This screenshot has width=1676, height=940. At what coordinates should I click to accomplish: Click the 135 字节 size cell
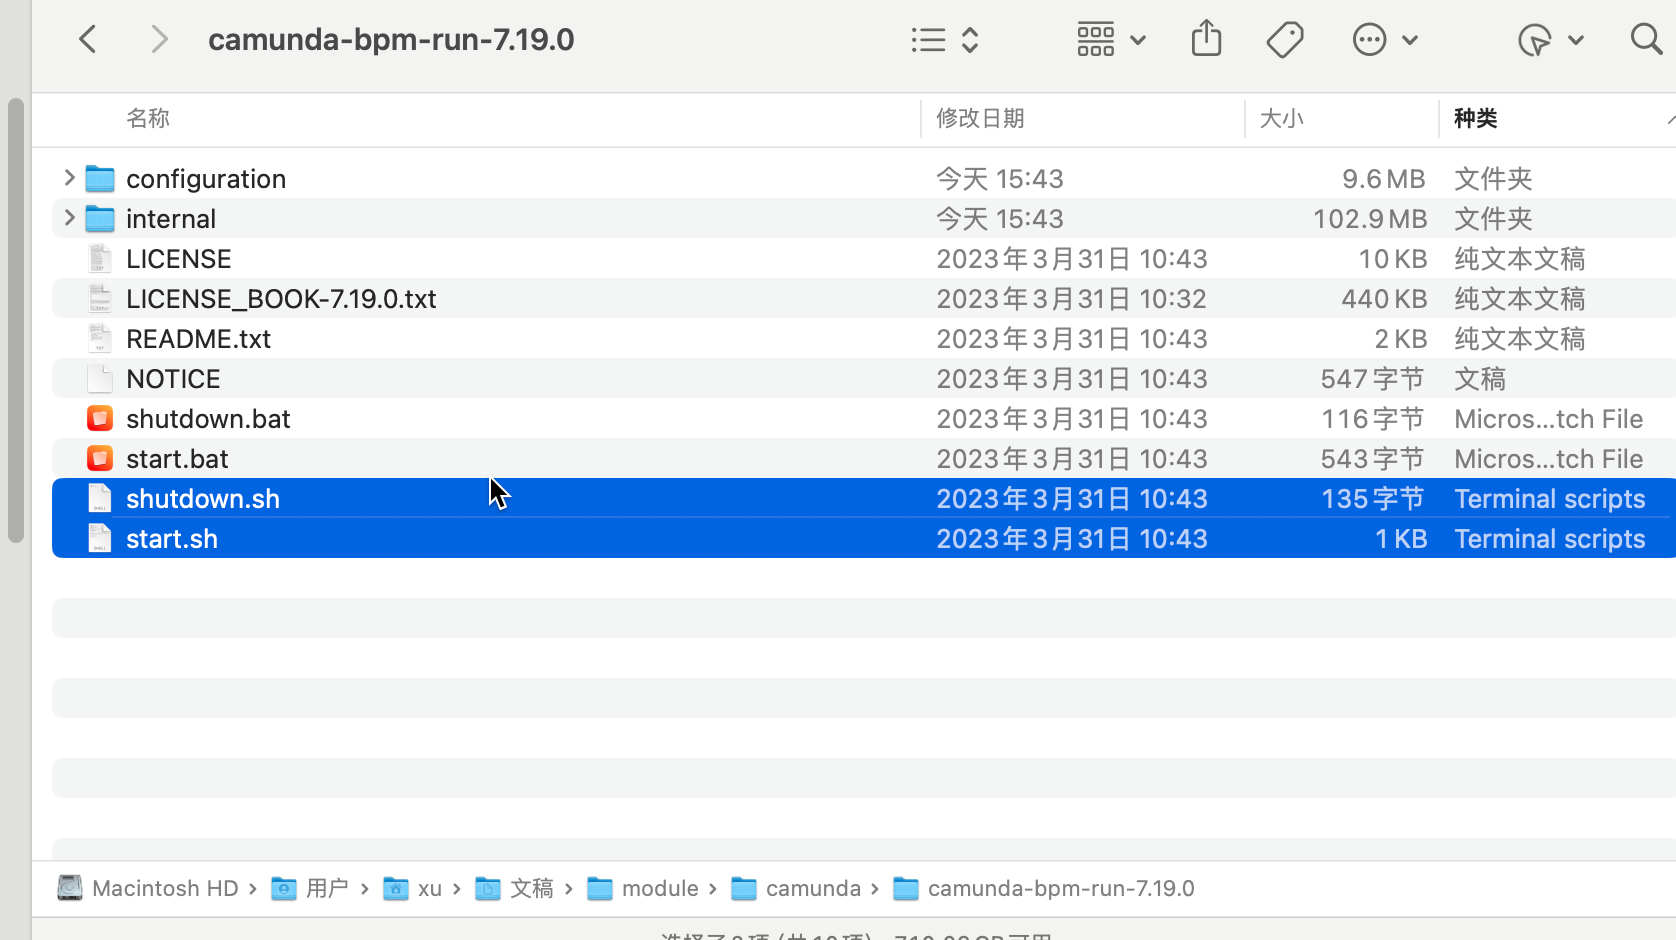coord(1372,499)
